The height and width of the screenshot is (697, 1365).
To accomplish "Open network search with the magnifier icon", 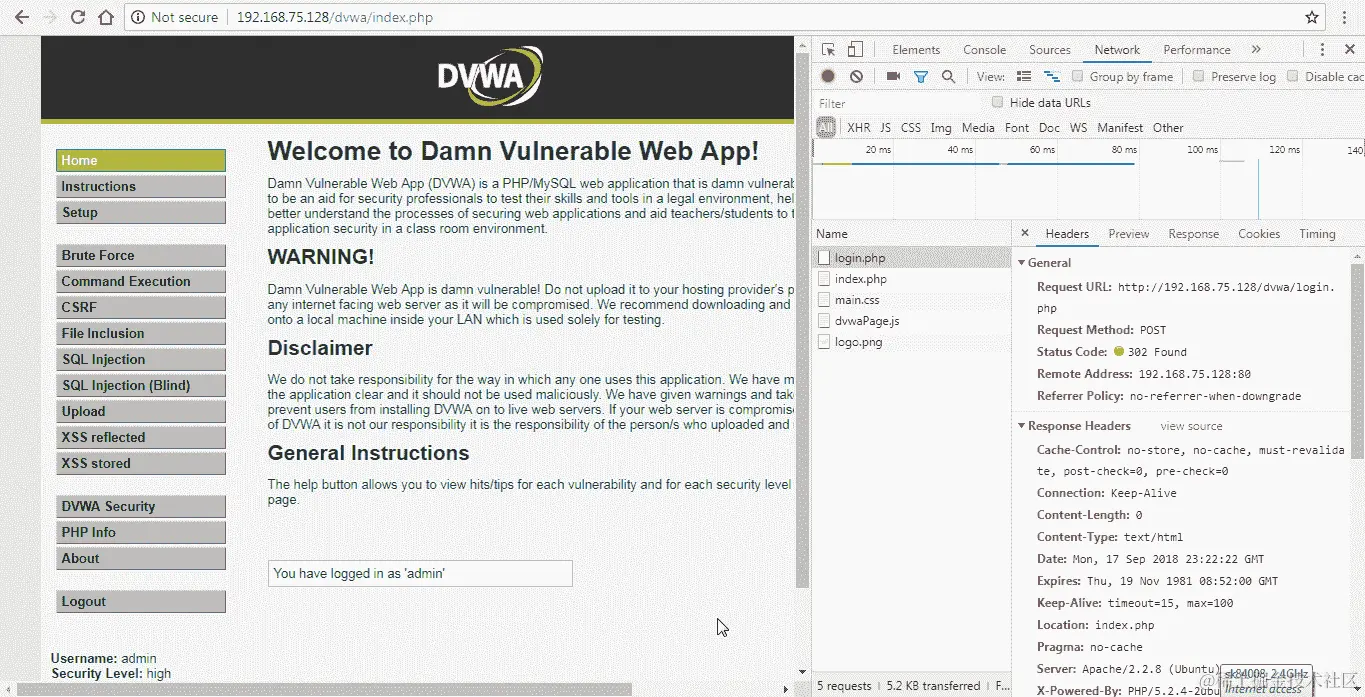I will point(948,76).
